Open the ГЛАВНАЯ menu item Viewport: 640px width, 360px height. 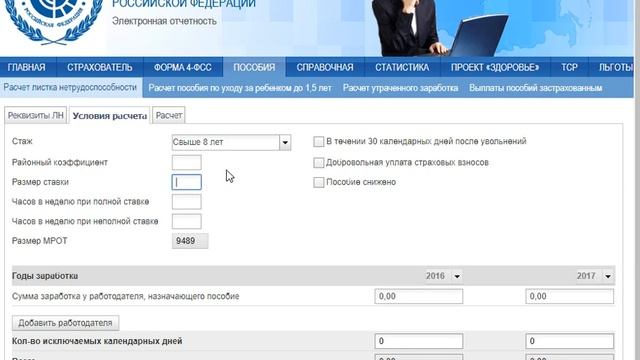coord(27,67)
